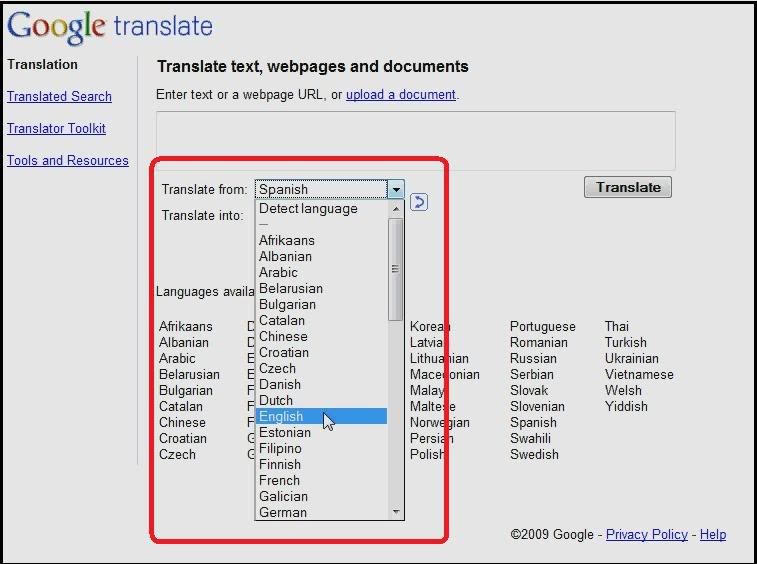Open the Translated Search link
The height and width of the screenshot is (564, 757).
coord(59,96)
